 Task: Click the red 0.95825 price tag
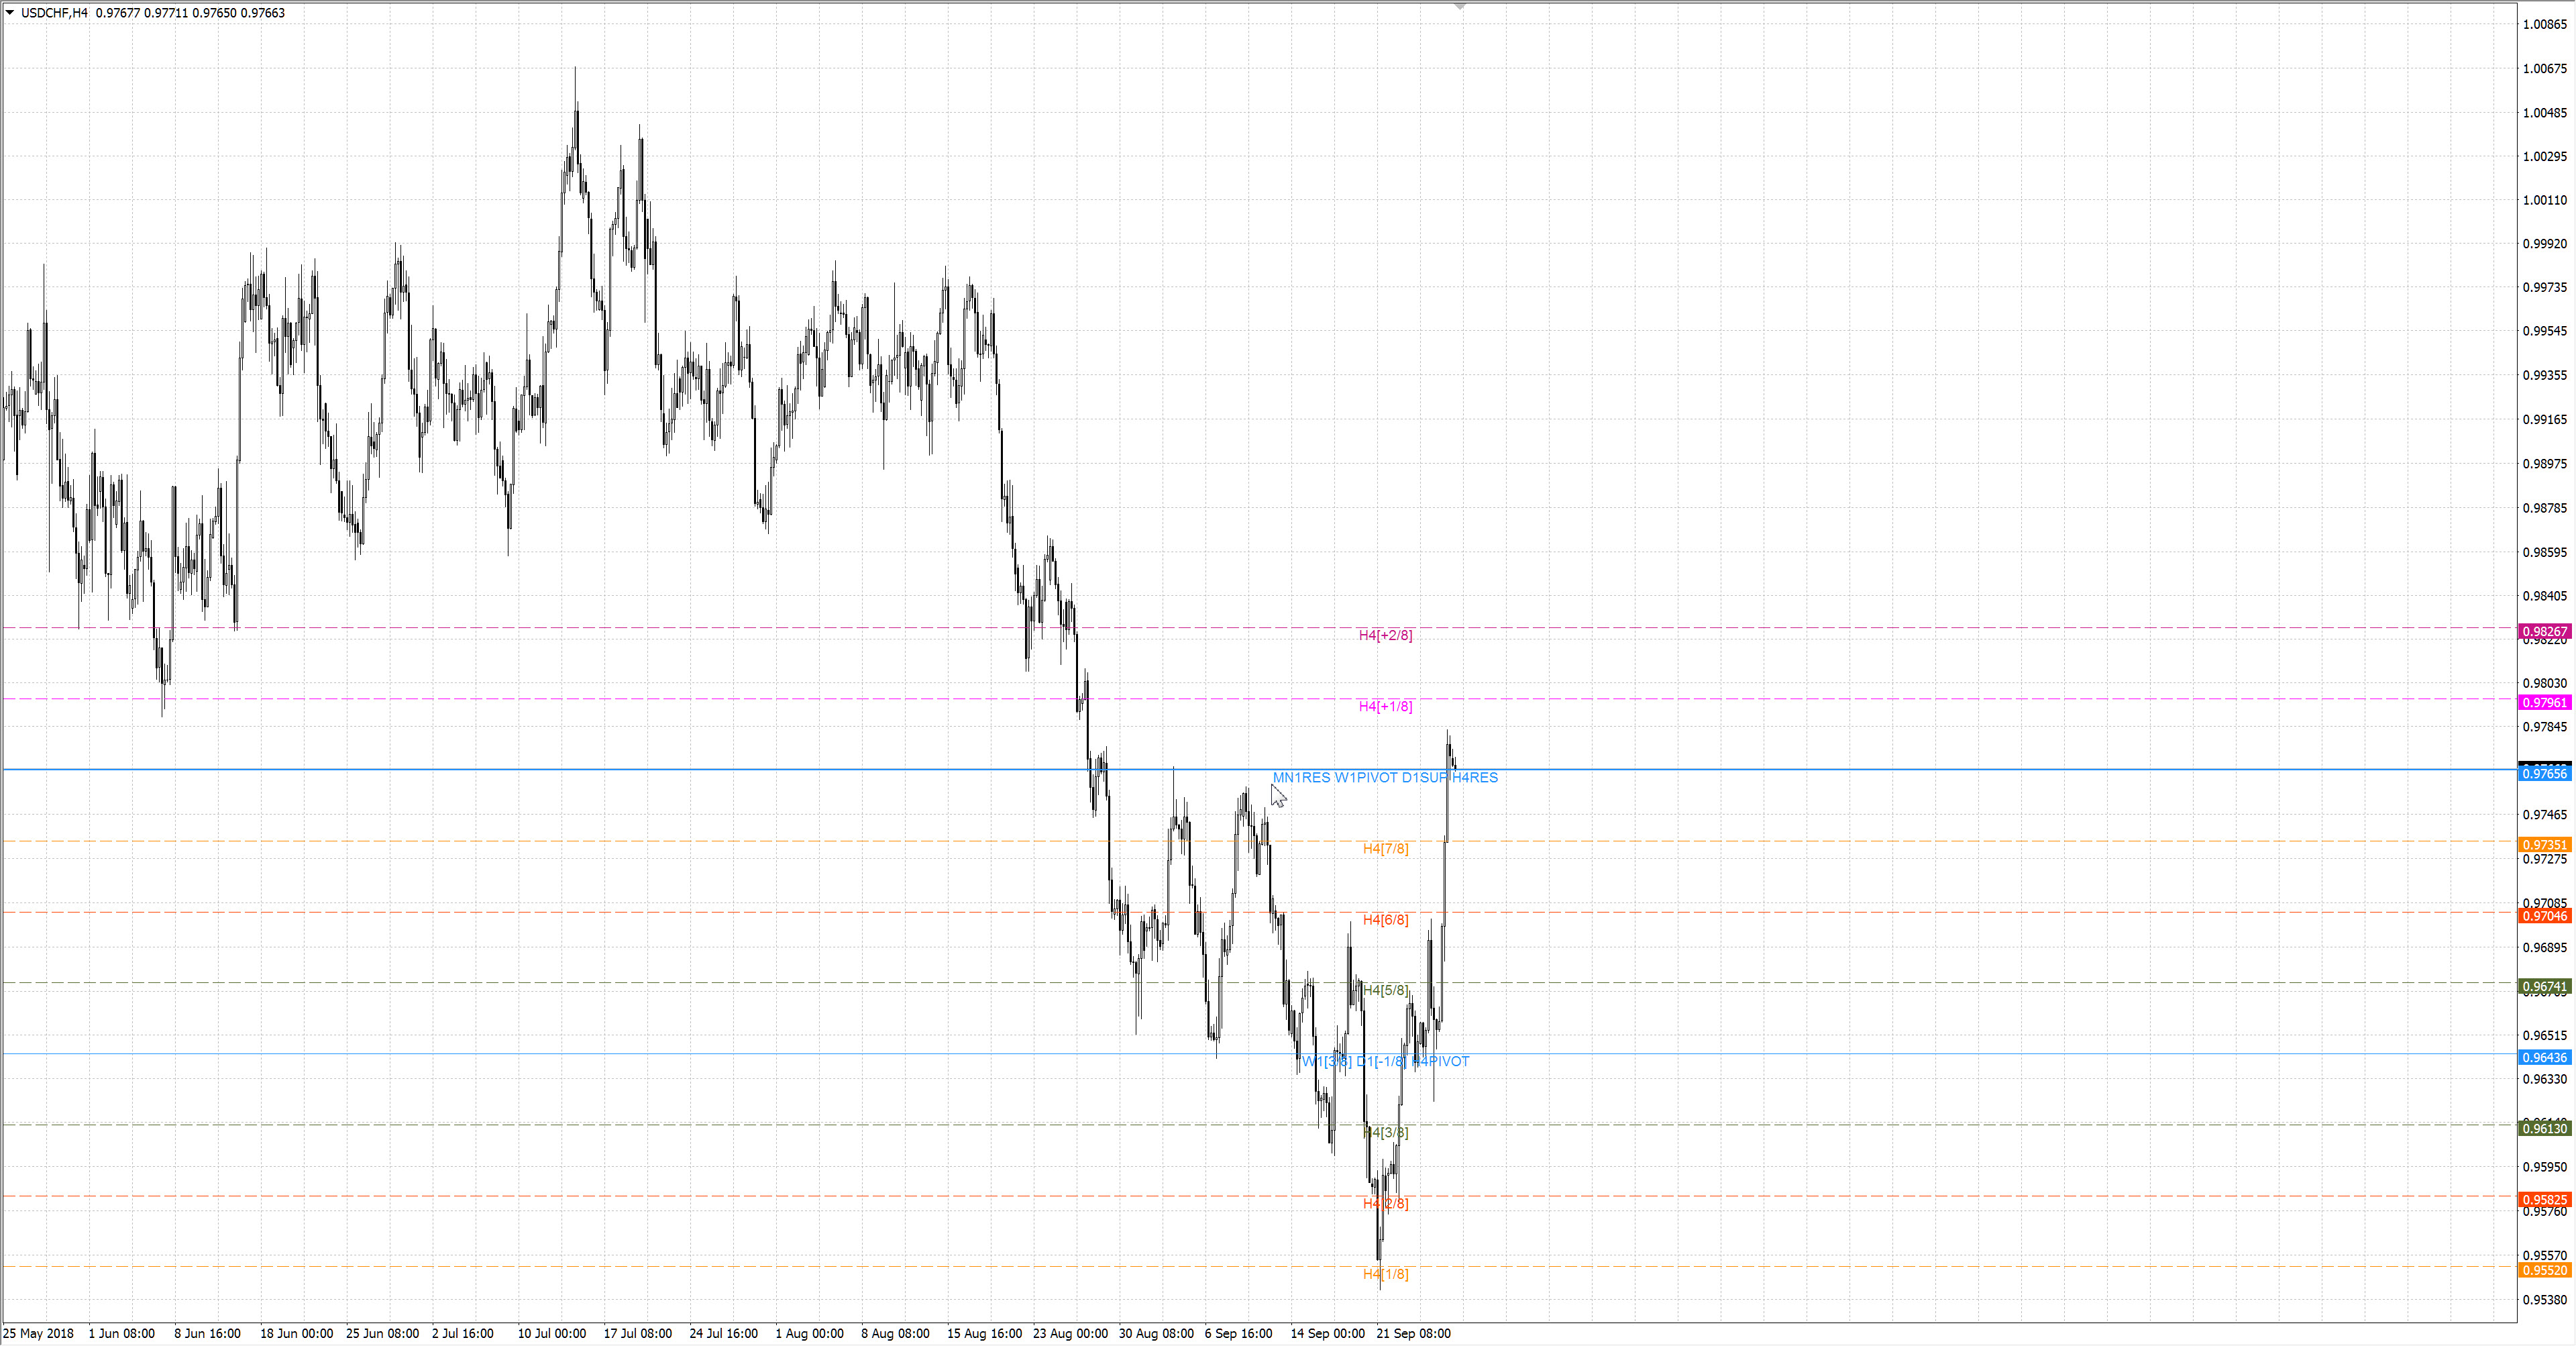coord(2543,1200)
